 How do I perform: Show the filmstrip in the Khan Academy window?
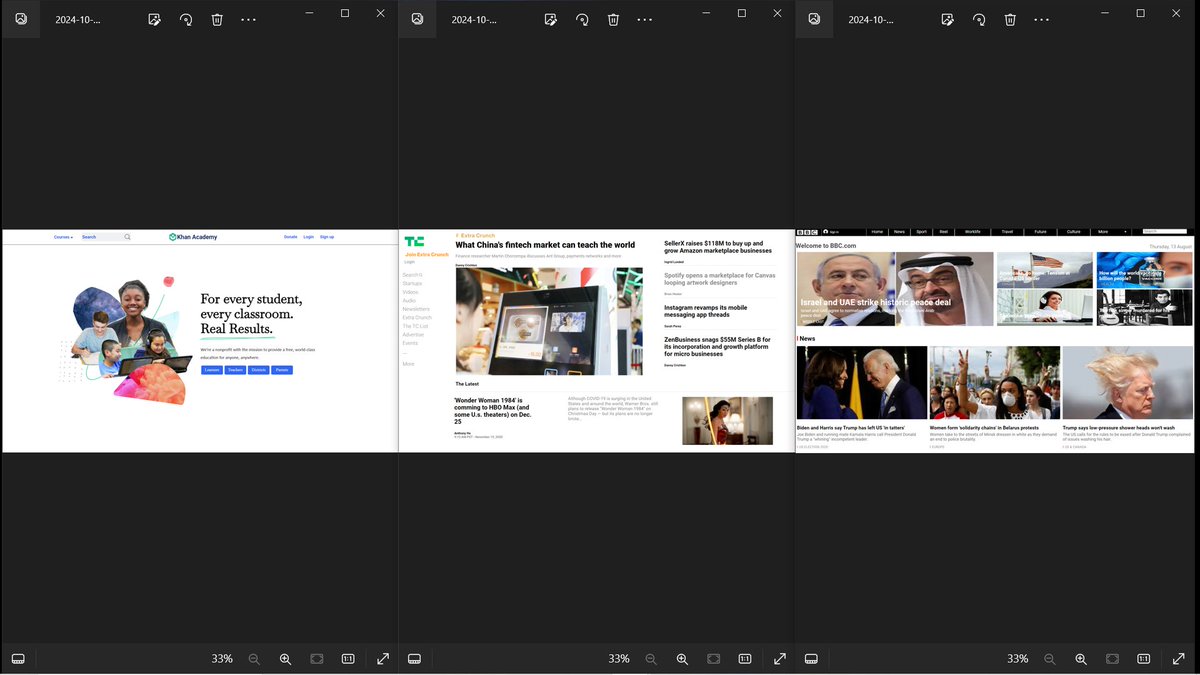18,659
